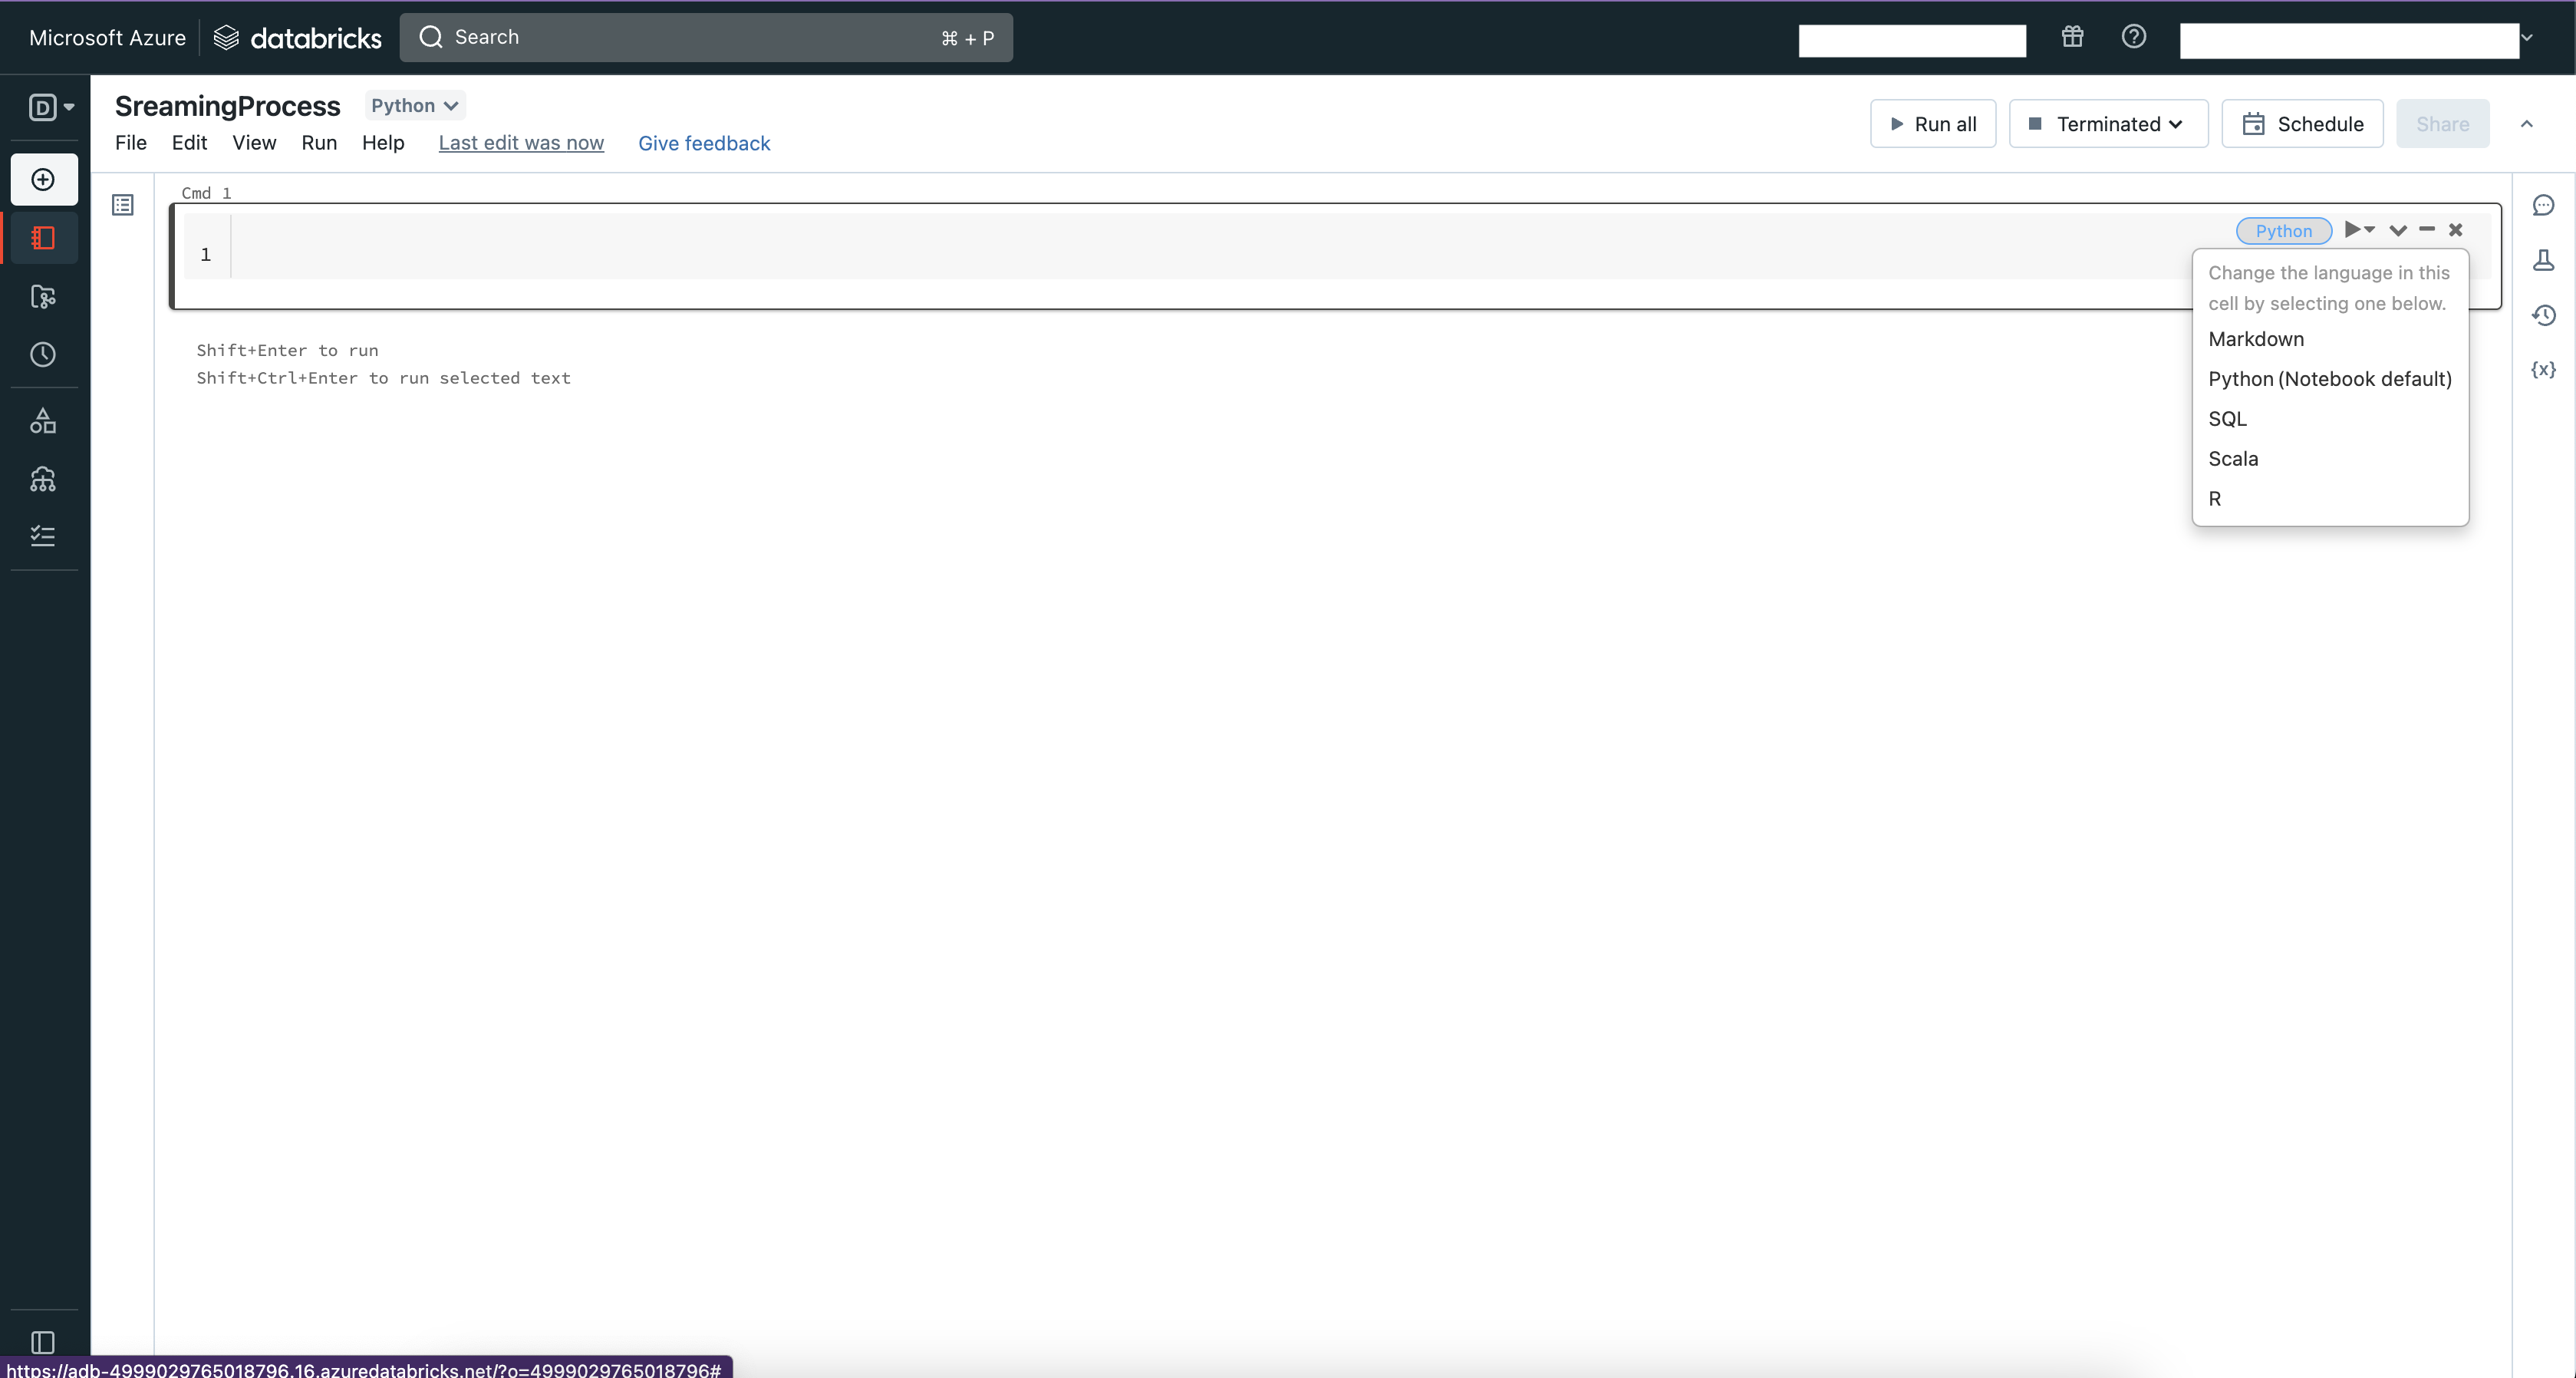The height and width of the screenshot is (1378, 2576).
Task: Open the Run menu
Action: pos(319,143)
